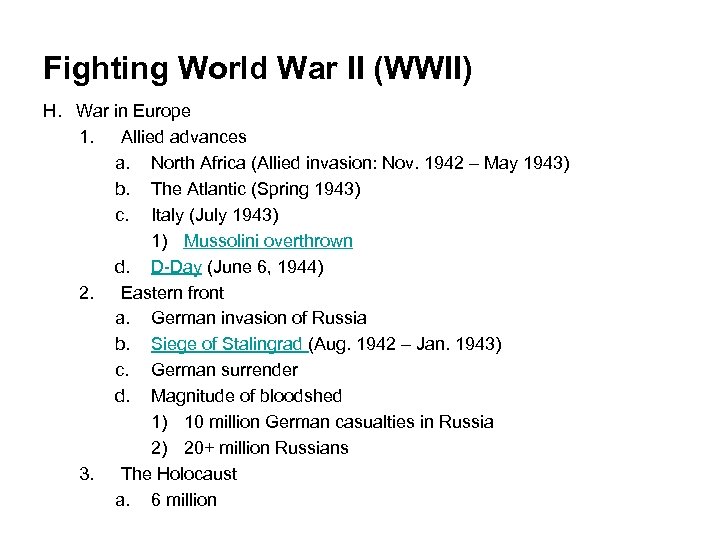
Task: Select The Holocaust heading
Action: point(179,474)
